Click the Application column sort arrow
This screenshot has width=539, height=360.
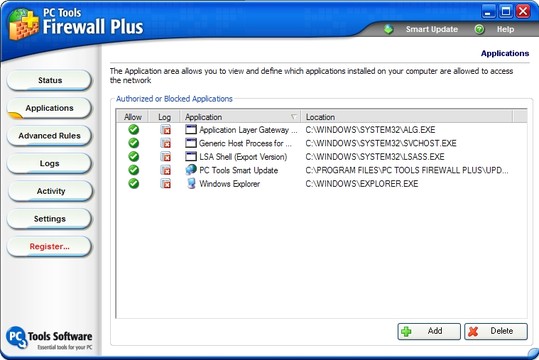click(x=294, y=117)
